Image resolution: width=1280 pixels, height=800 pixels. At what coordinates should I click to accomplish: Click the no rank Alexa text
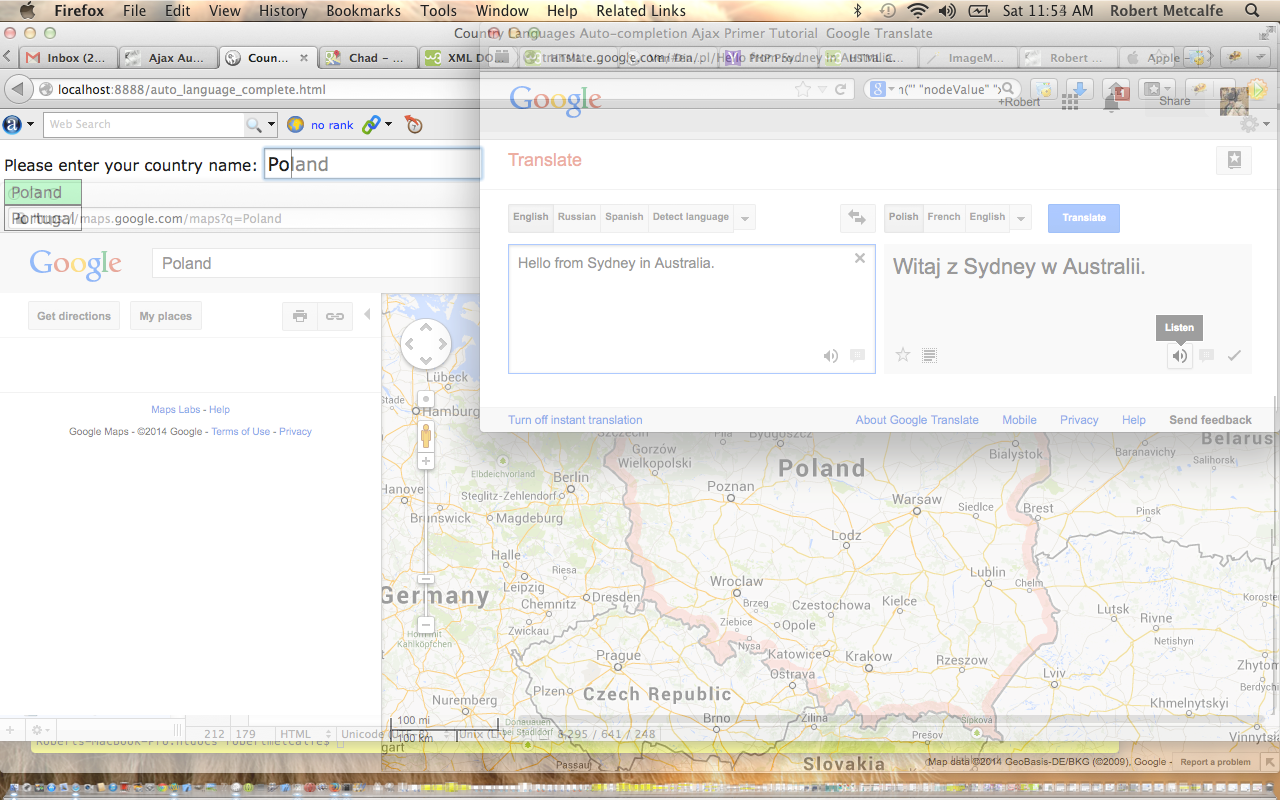coord(332,125)
